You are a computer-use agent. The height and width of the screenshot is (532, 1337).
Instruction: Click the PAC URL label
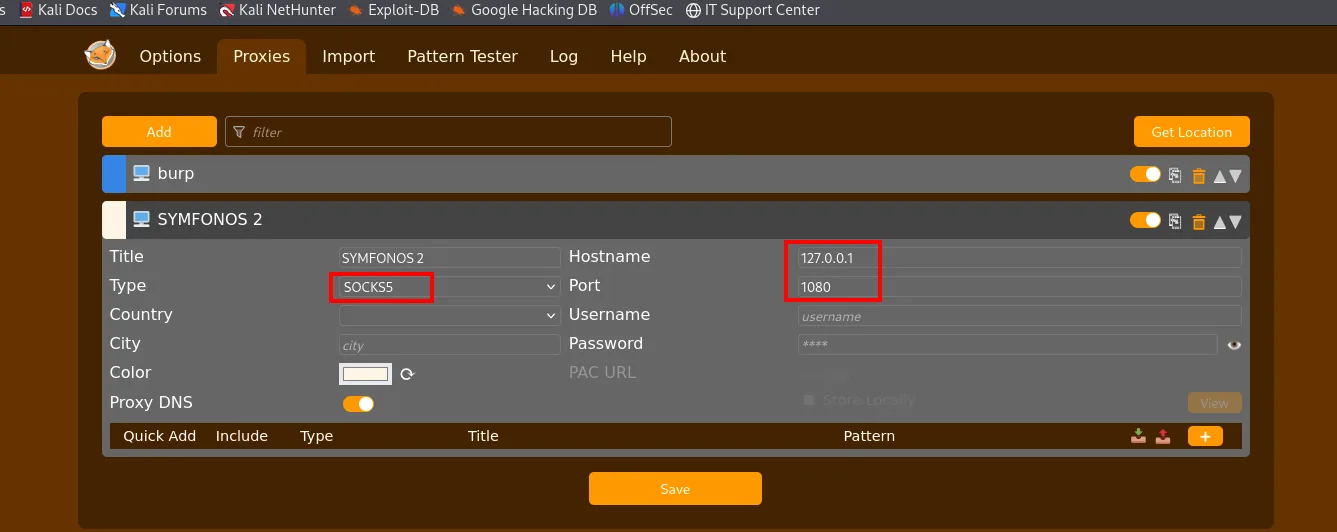click(602, 372)
